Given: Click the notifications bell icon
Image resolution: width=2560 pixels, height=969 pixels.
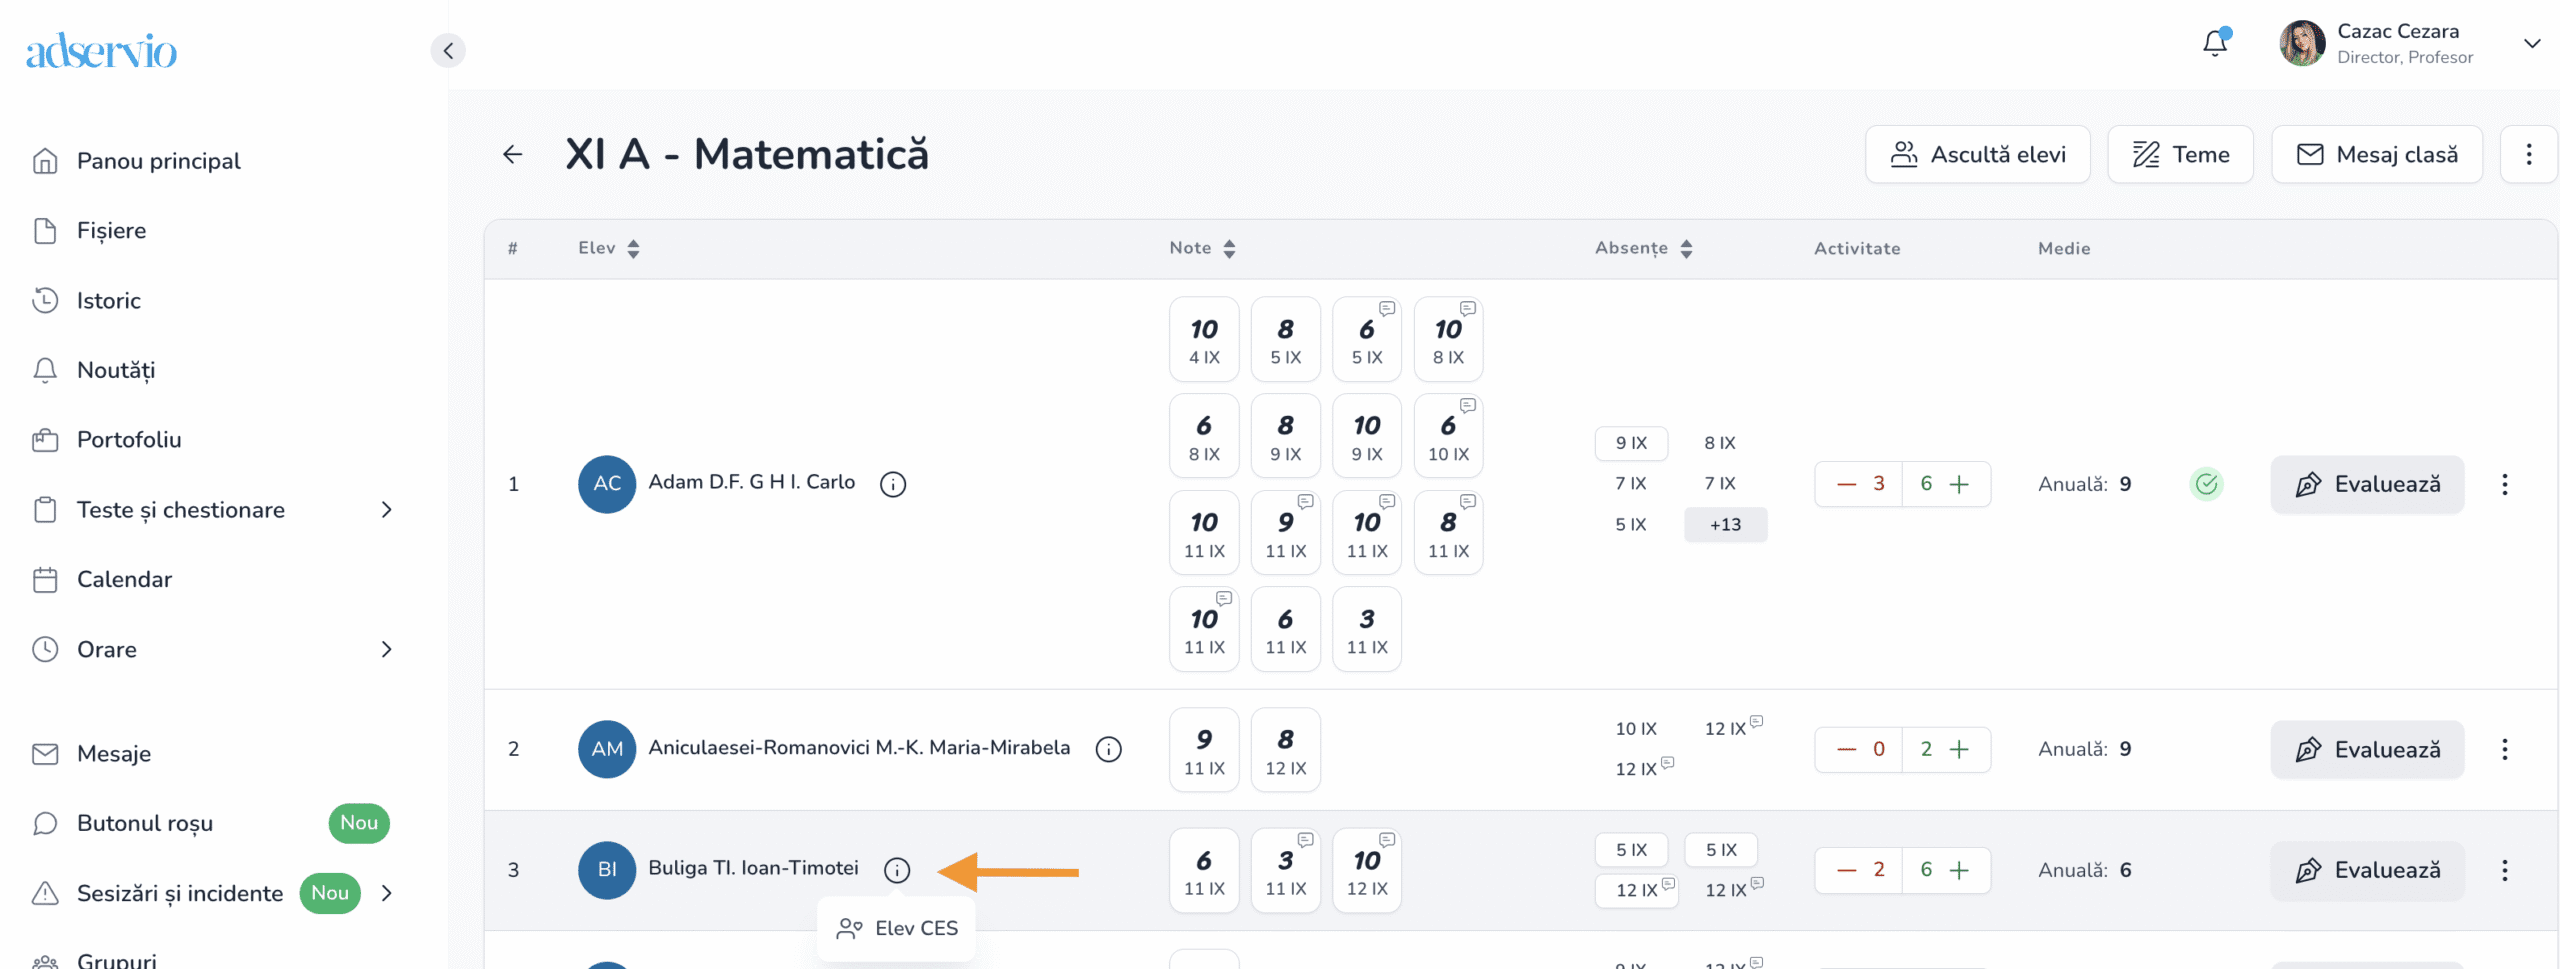Looking at the screenshot, I should click(x=2215, y=43).
